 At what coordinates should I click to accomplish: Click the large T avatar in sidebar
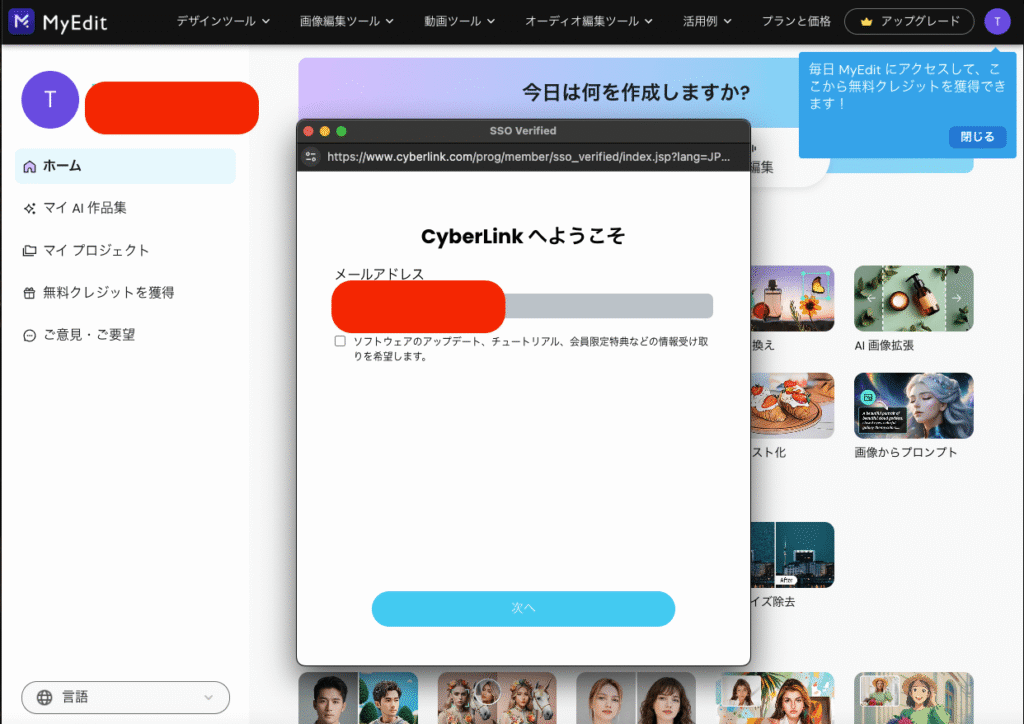tap(50, 99)
